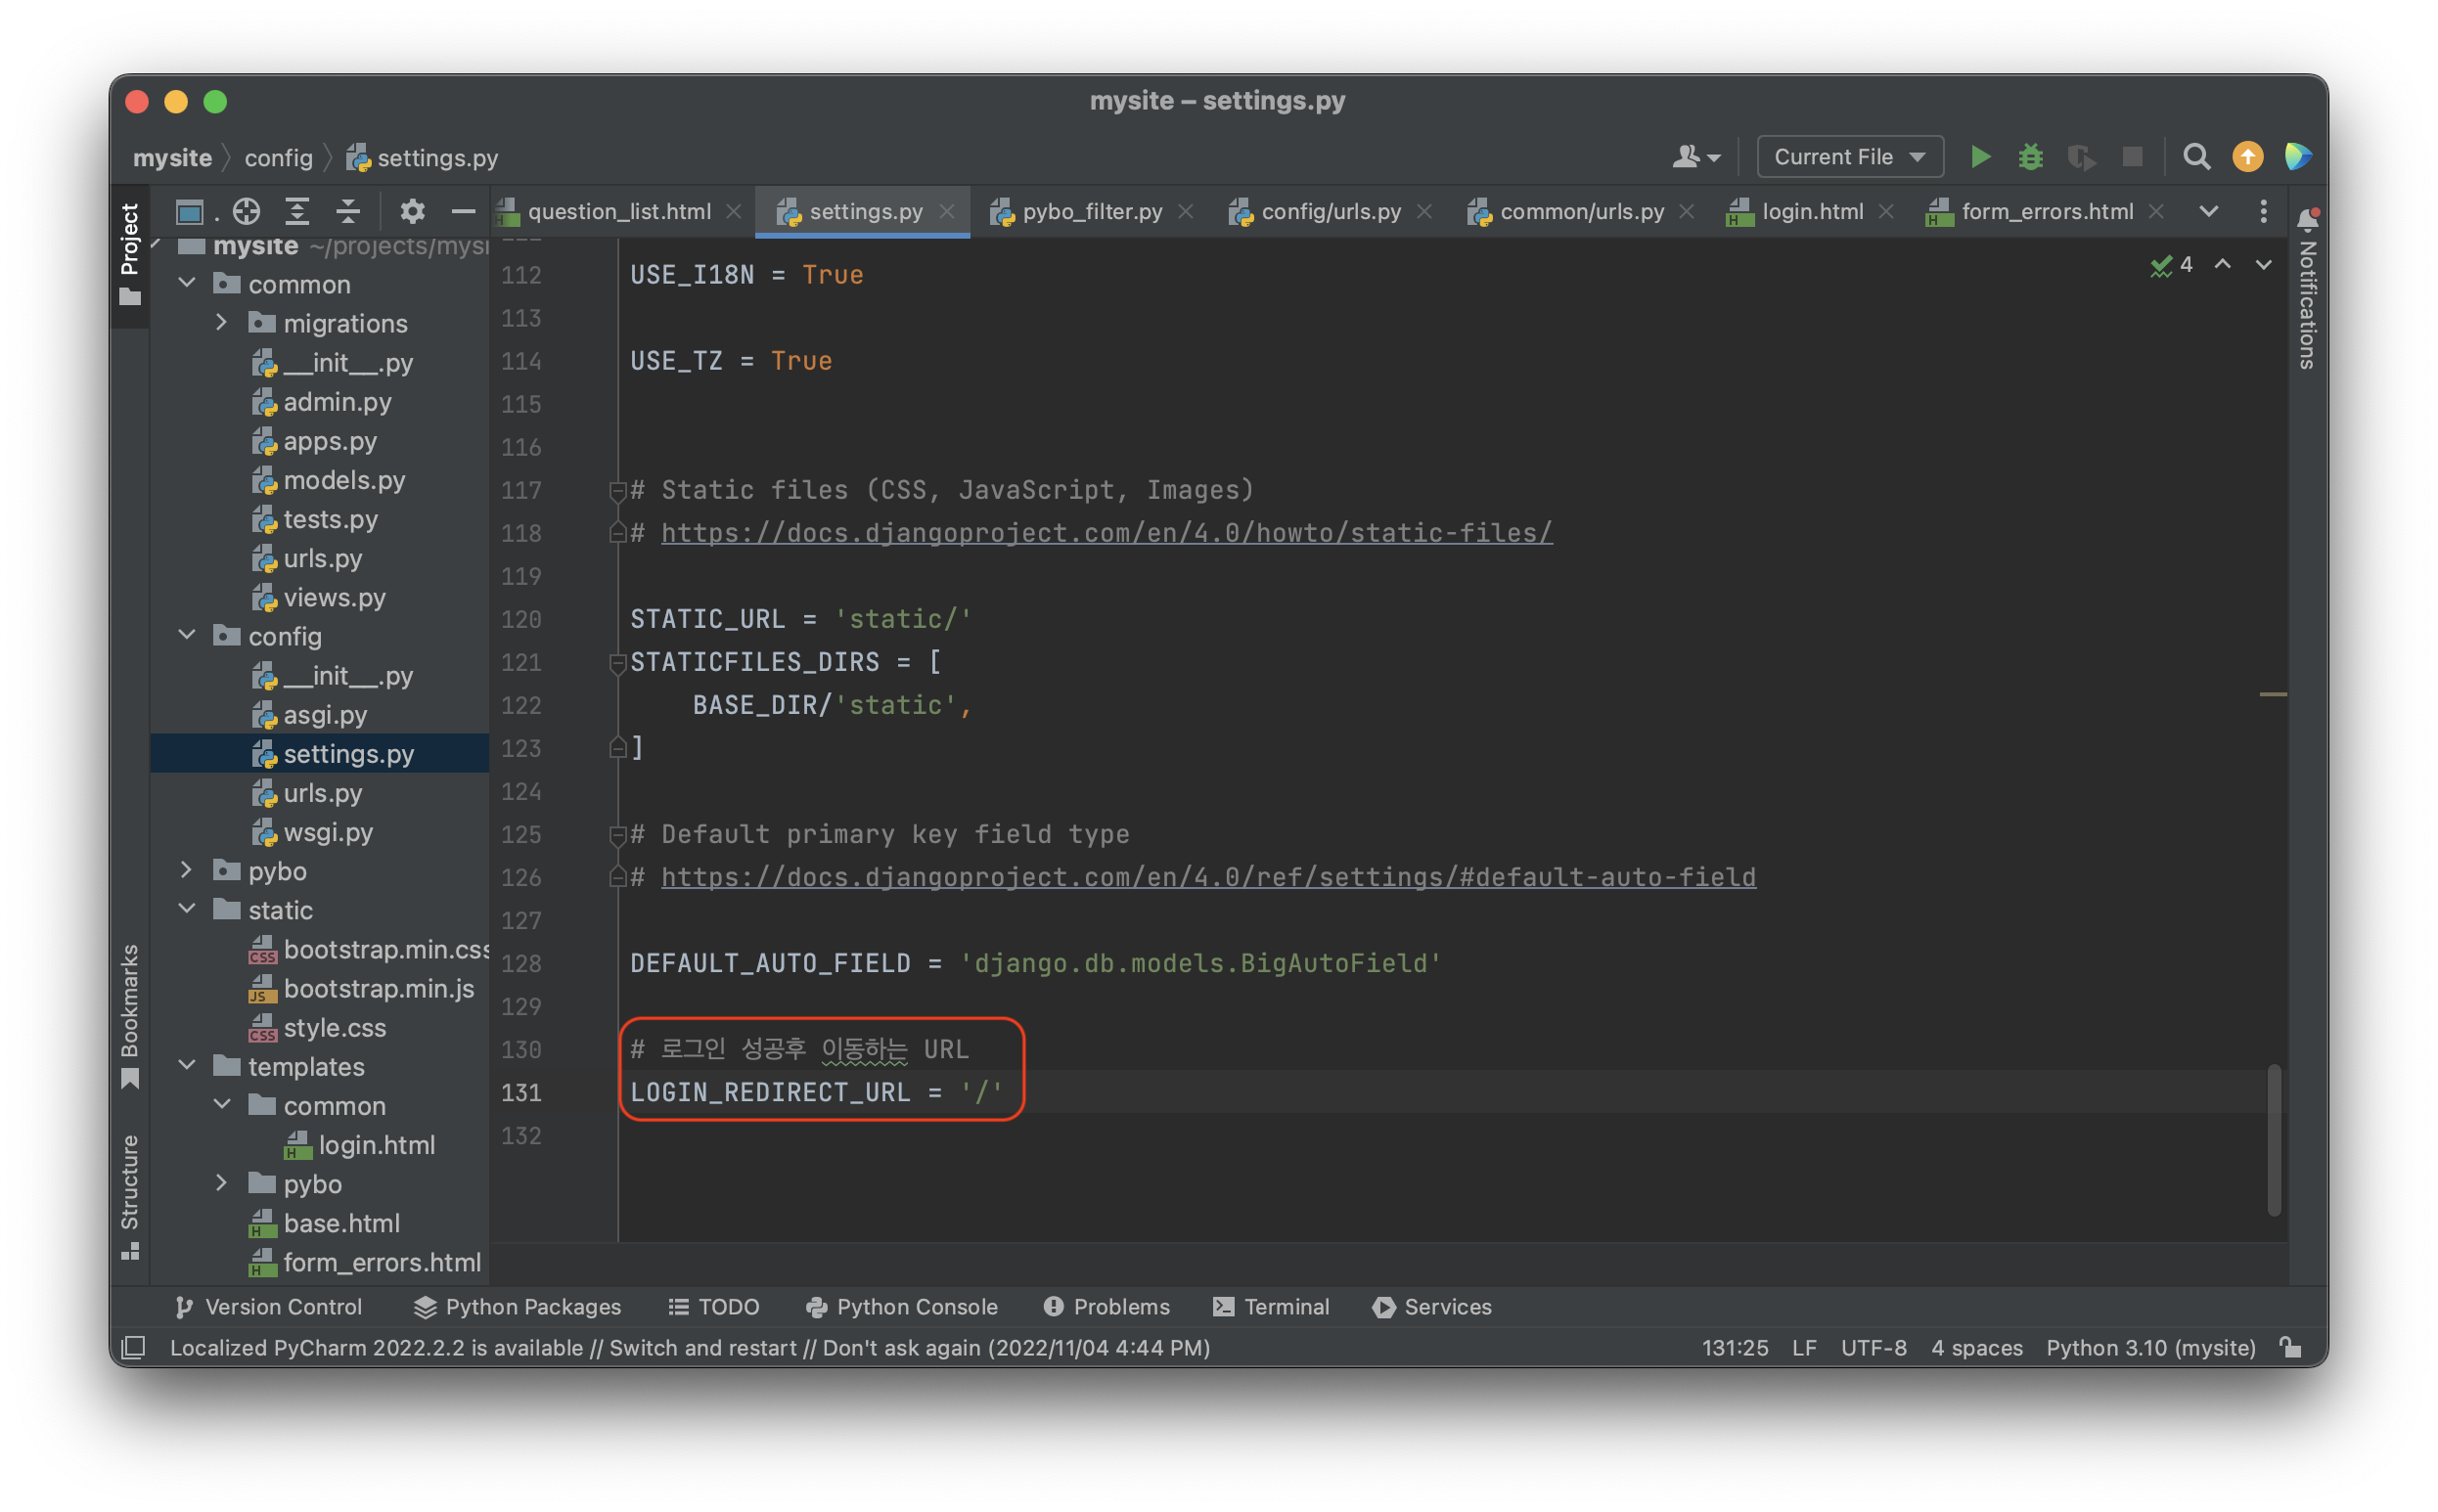Collapse the config folder in tree
The height and width of the screenshot is (1512, 2438).
click(x=187, y=636)
